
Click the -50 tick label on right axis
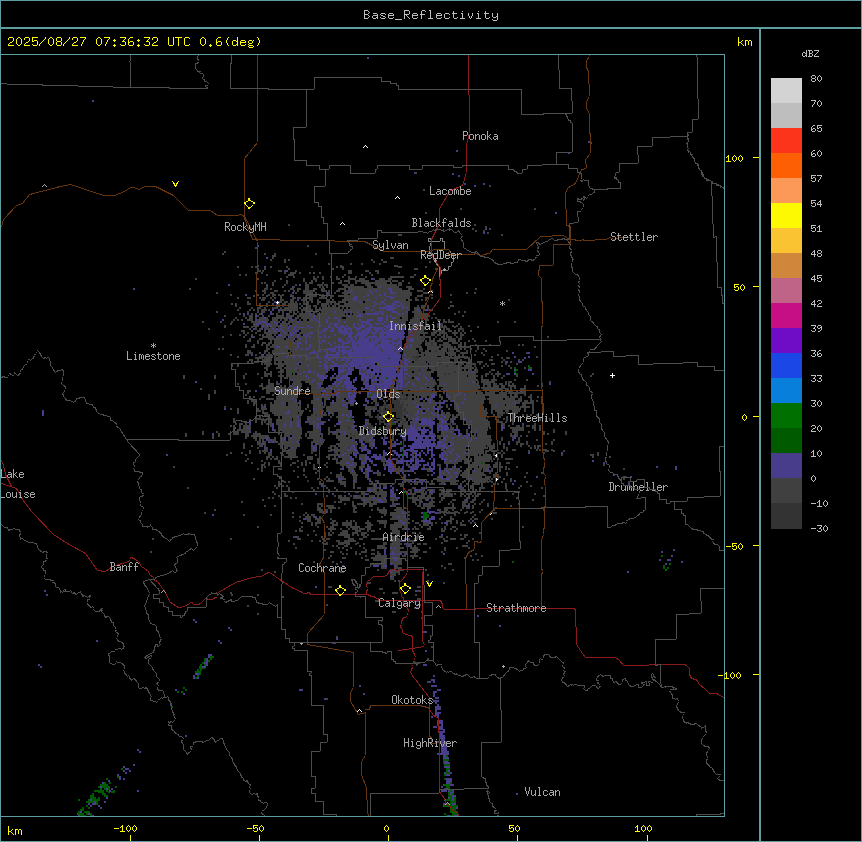click(x=734, y=546)
